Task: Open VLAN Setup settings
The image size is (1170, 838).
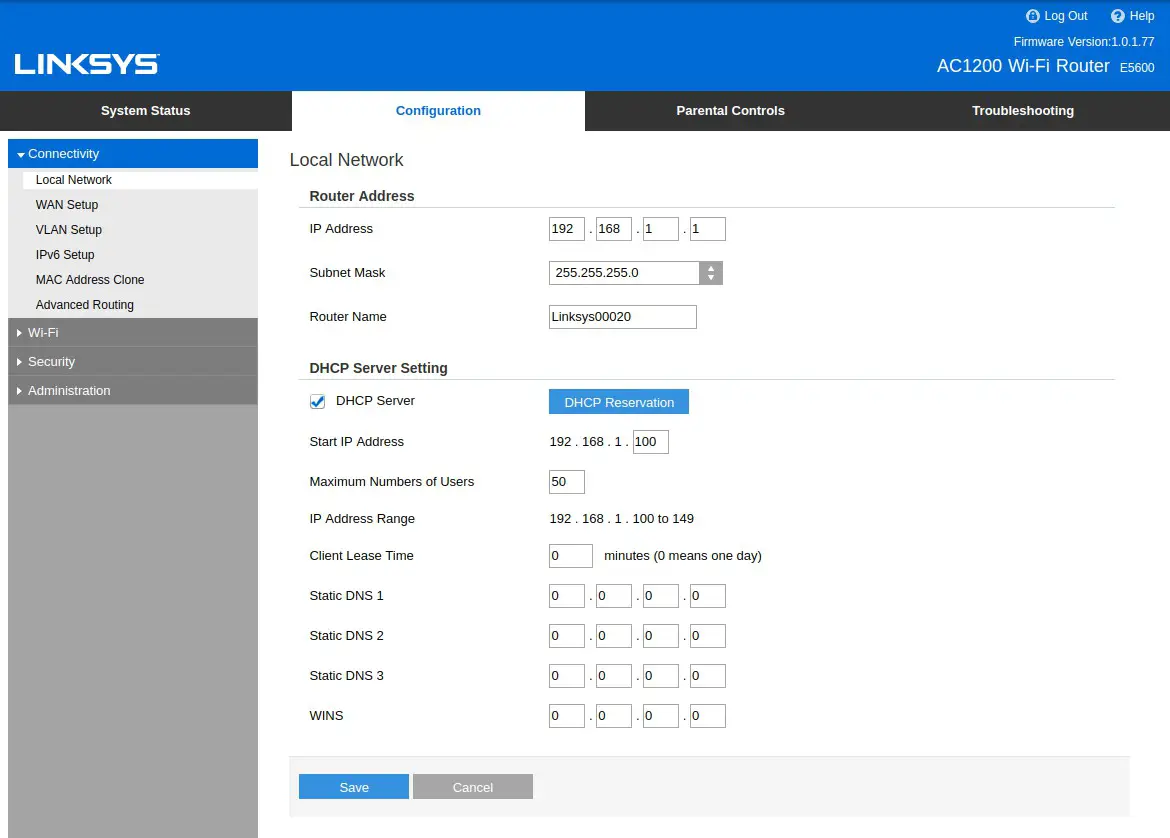Action: [68, 229]
